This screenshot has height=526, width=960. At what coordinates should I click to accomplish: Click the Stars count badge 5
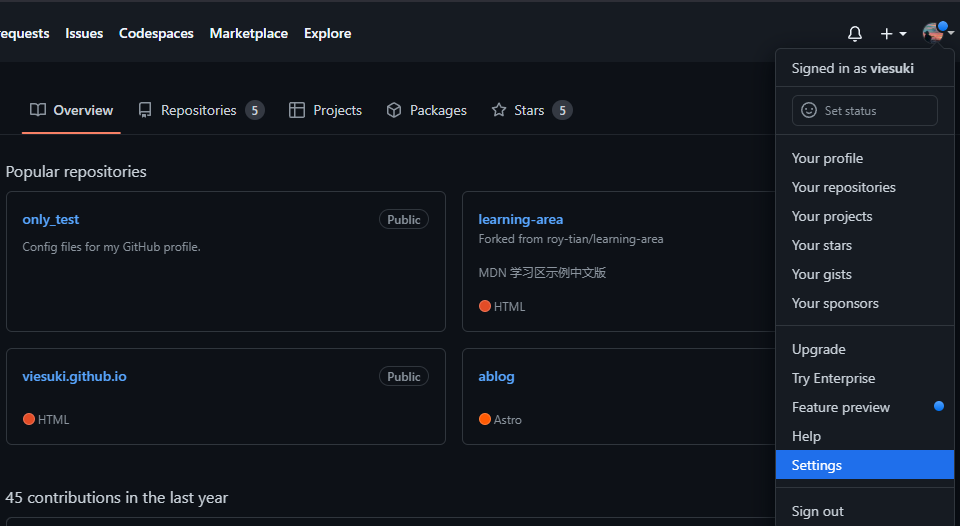point(562,110)
